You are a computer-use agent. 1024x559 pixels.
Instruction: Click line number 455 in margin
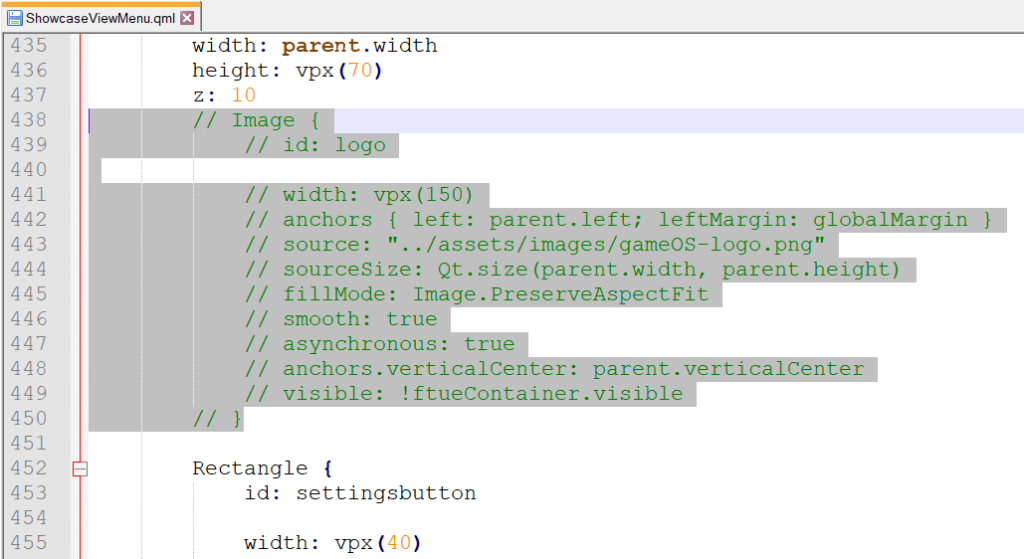click(29, 543)
